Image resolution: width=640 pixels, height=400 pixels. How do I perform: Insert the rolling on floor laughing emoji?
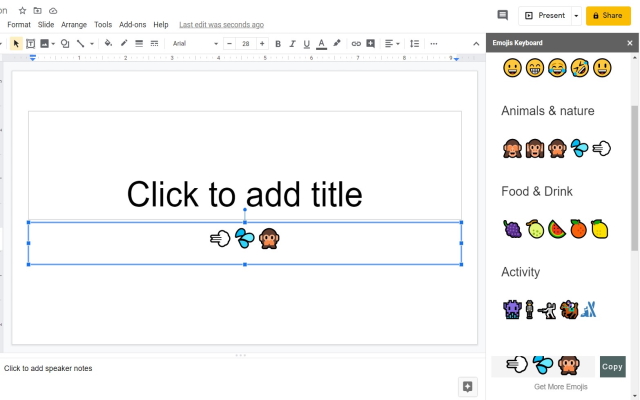[x=580, y=67]
